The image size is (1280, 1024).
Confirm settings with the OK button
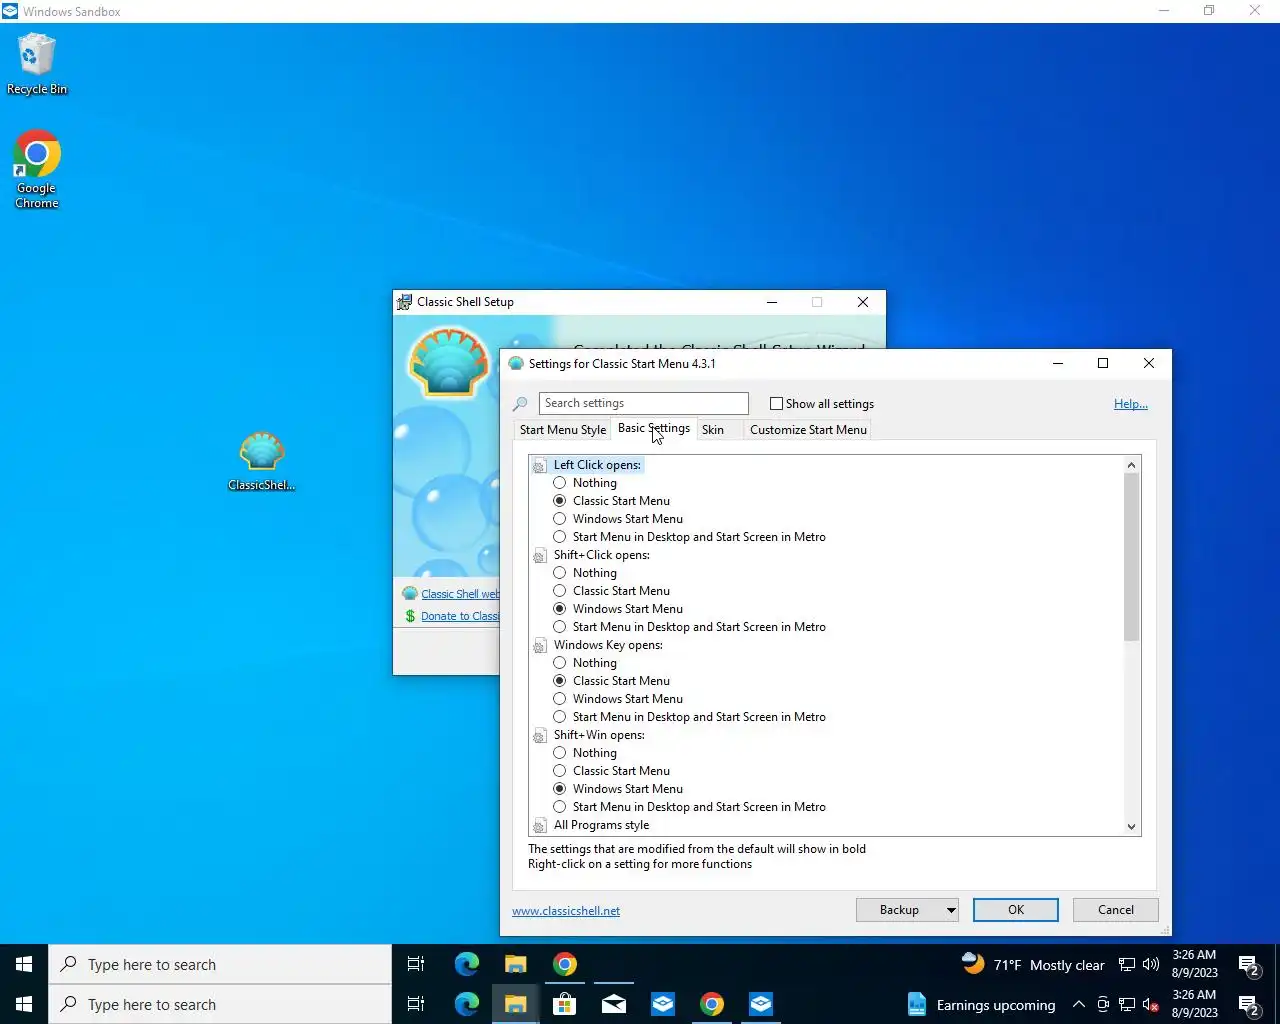[x=1016, y=910]
